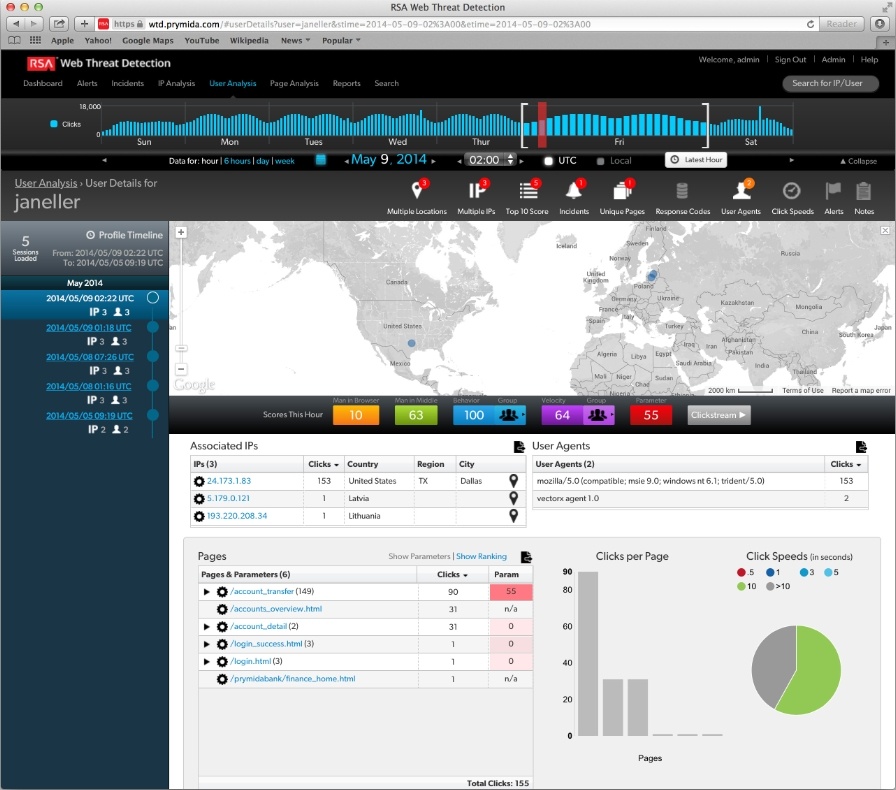
Task: Show Lithuania location via map pin
Action: [x=514, y=516]
